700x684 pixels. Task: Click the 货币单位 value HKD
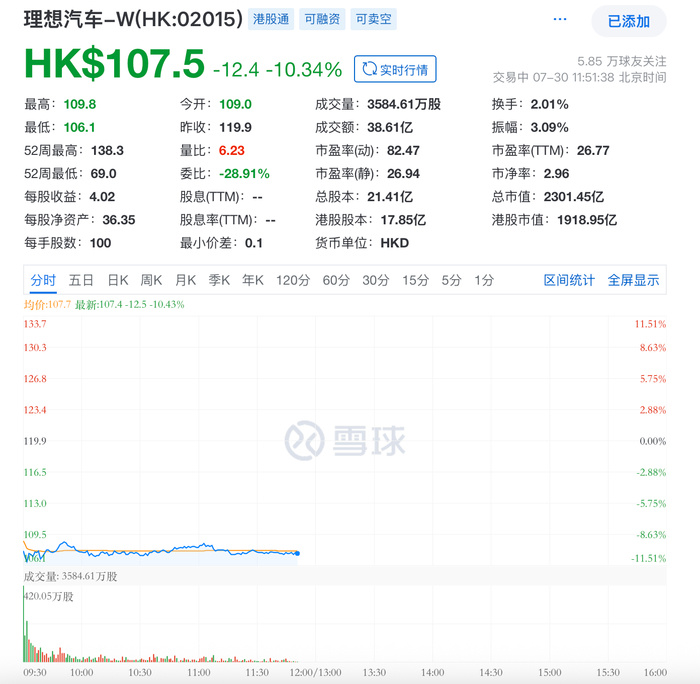click(x=395, y=243)
